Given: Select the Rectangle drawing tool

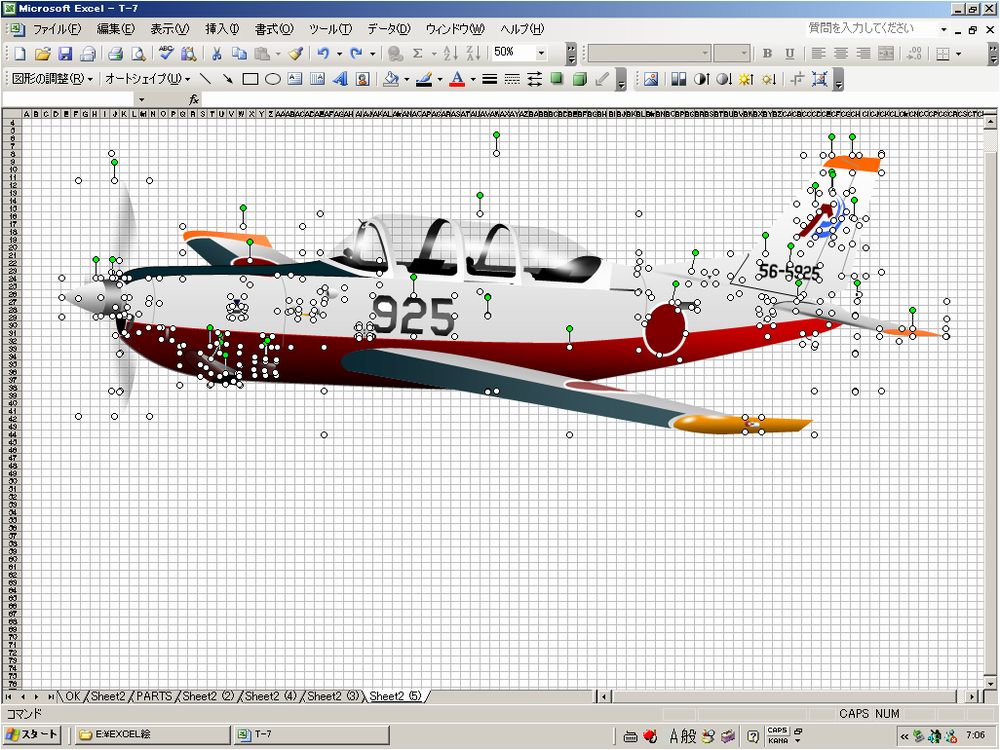Looking at the screenshot, I should pyautogui.click(x=250, y=78).
